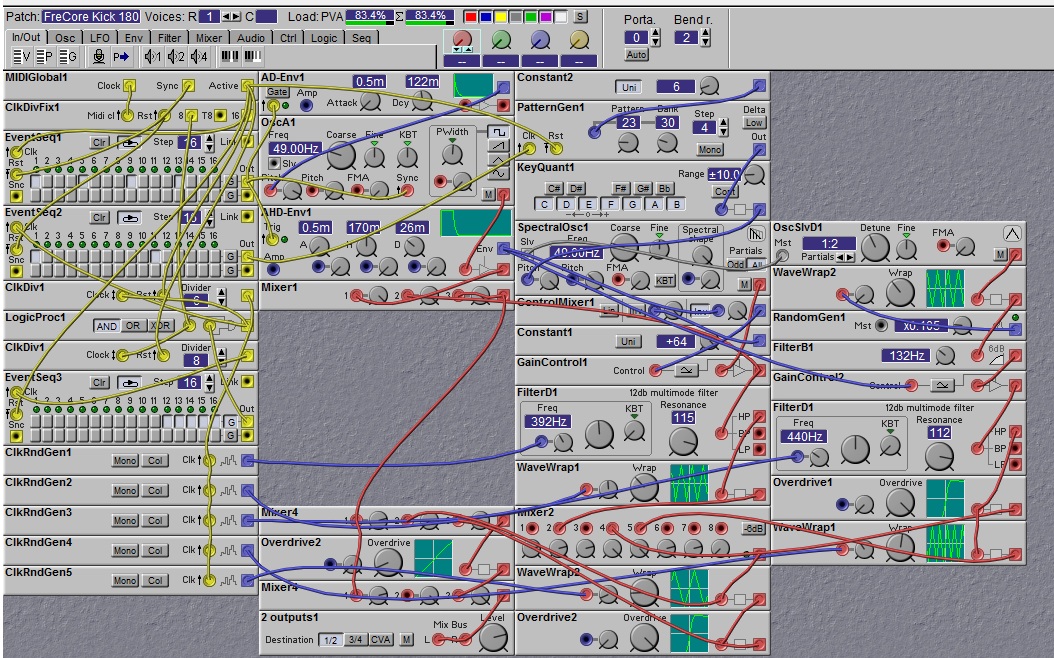Select AND in LogicProc1
Screen dimensions: 1054x658
tap(106, 326)
